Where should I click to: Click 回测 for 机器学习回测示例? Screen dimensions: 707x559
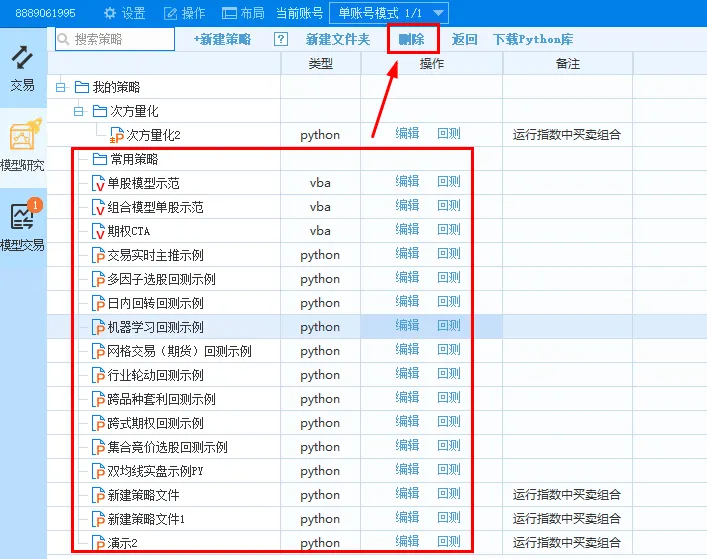tap(448, 326)
